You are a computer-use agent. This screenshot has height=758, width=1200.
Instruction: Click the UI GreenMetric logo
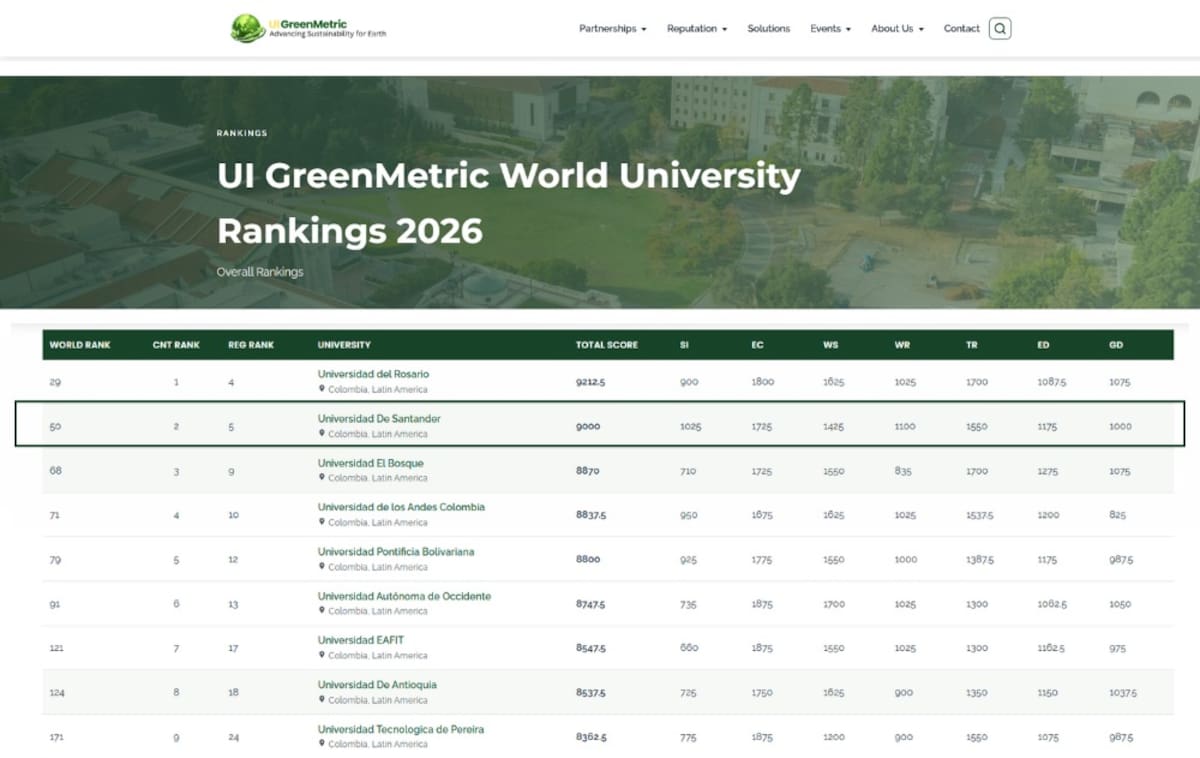(x=308, y=28)
